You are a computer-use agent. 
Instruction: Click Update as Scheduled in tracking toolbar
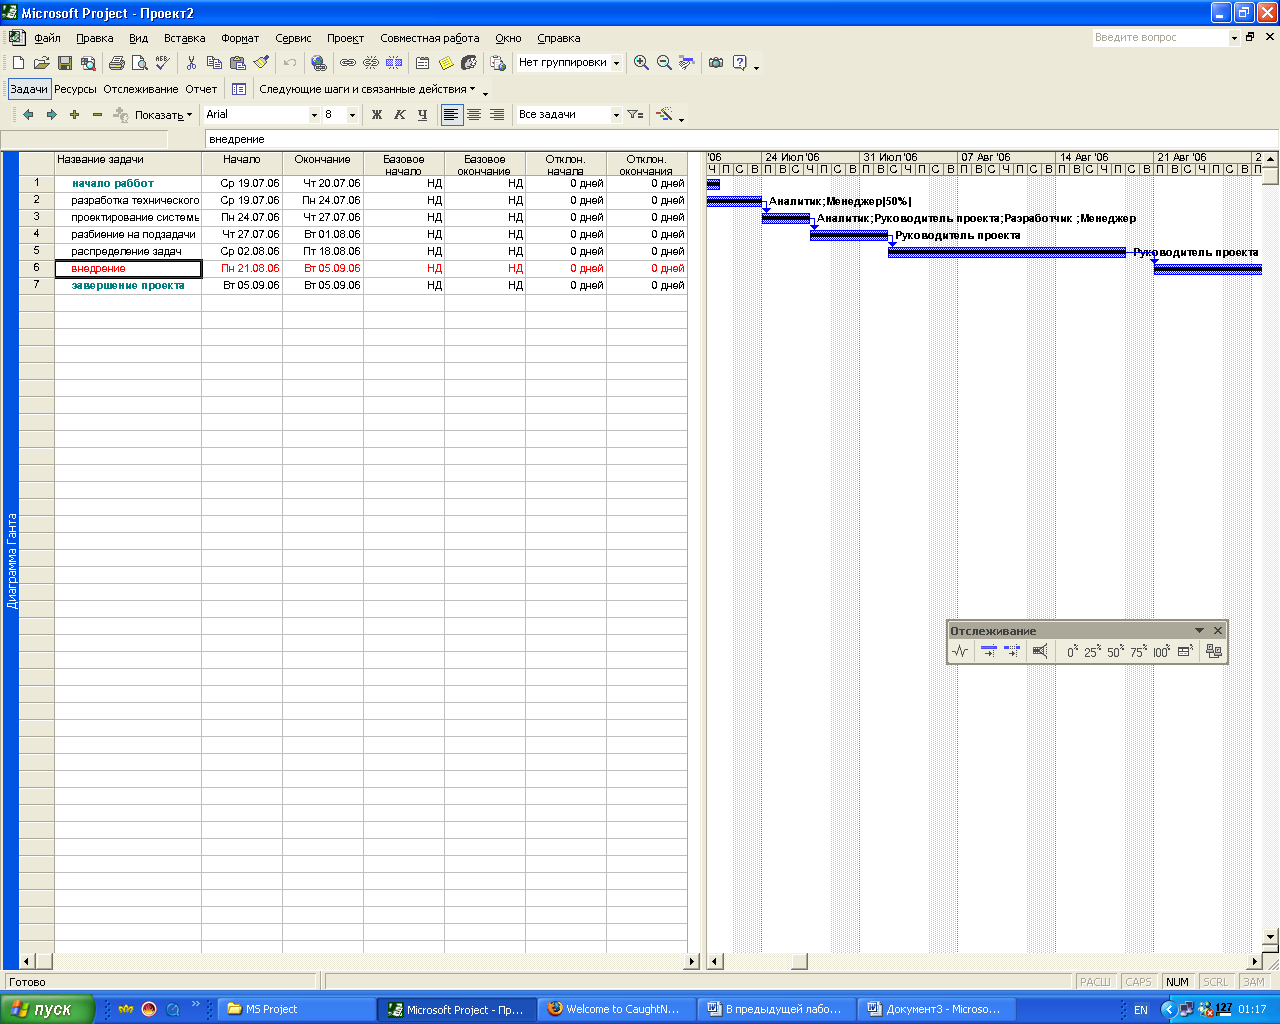coord(989,652)
